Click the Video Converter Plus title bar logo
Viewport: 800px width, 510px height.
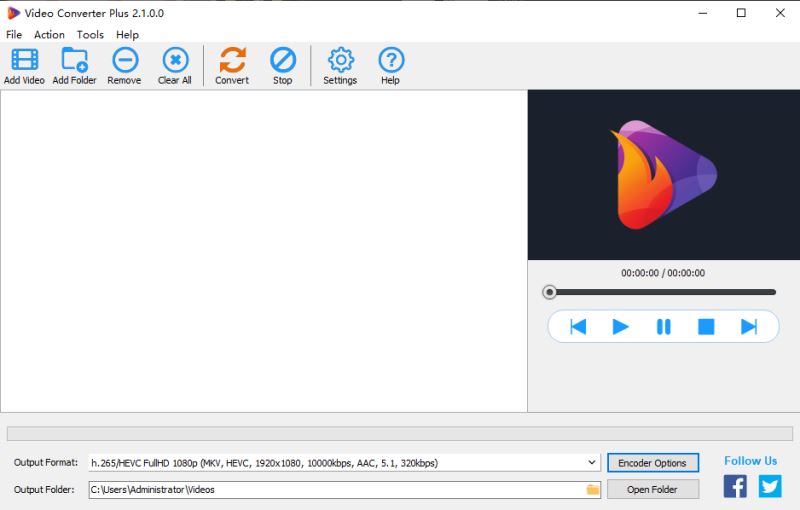click(13, 13)
